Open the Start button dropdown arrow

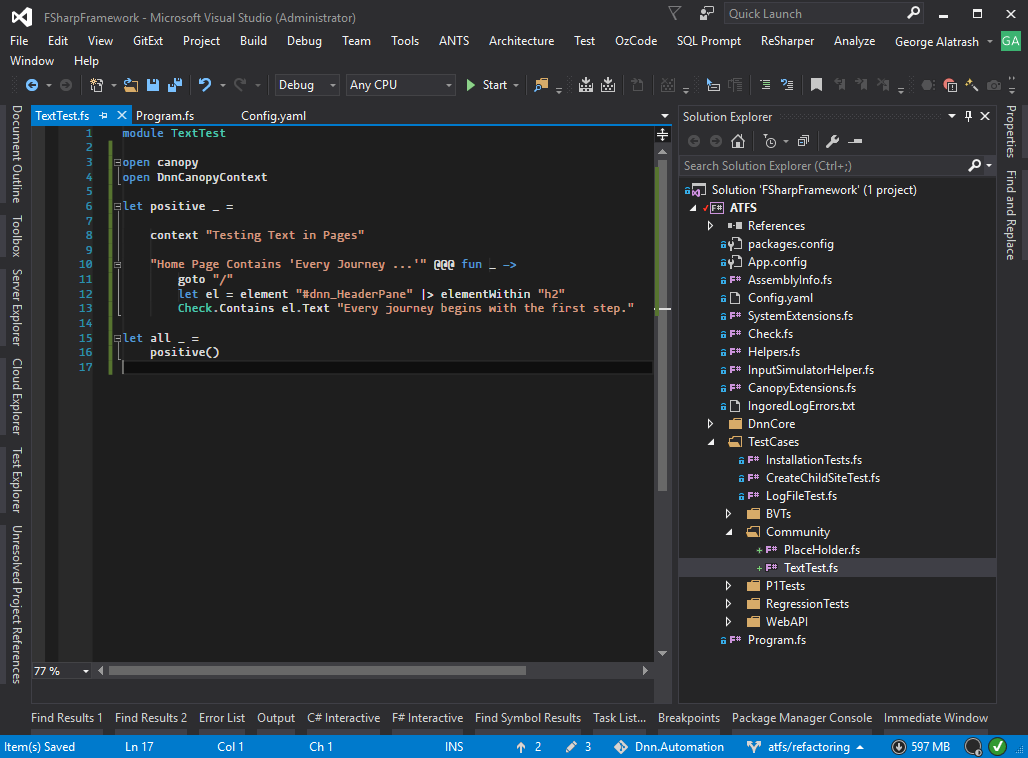click(517, 85)
